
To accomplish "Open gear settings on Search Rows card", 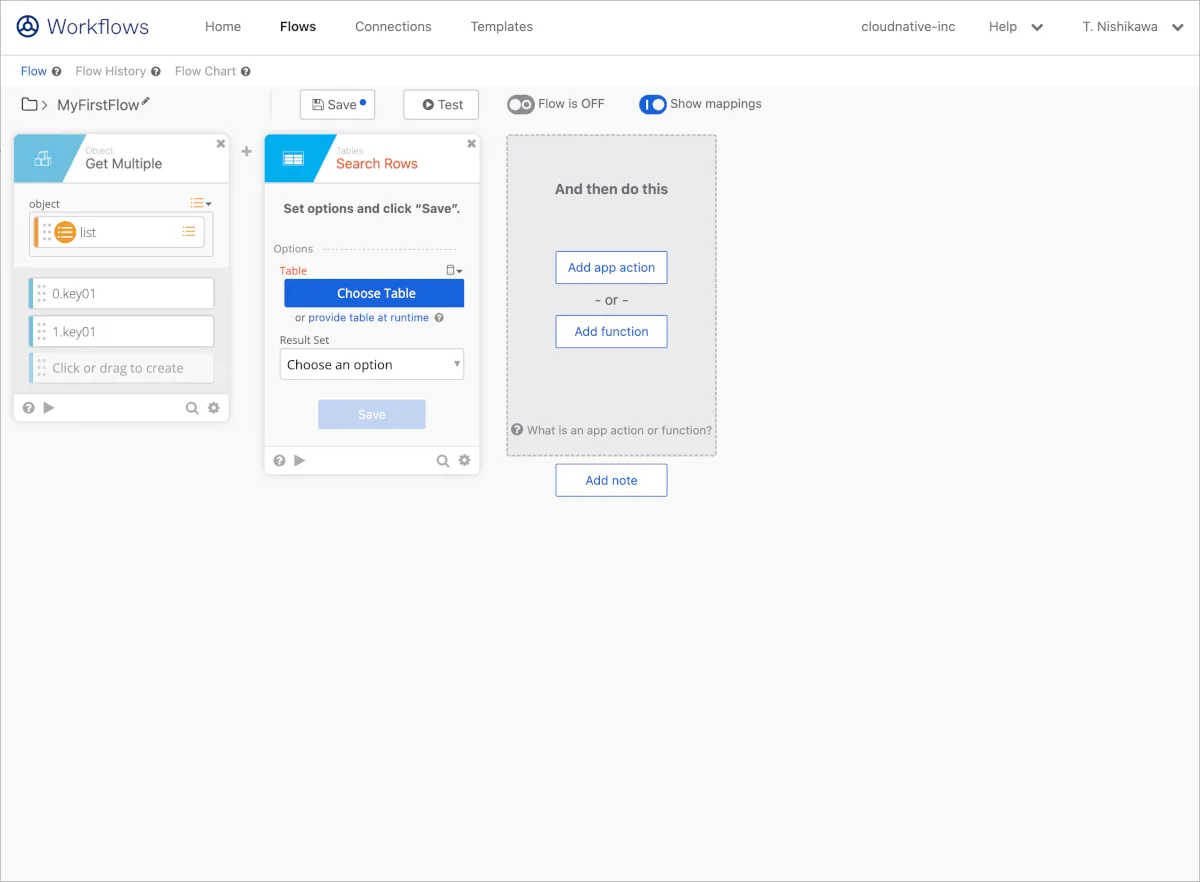I will (465, 460).
